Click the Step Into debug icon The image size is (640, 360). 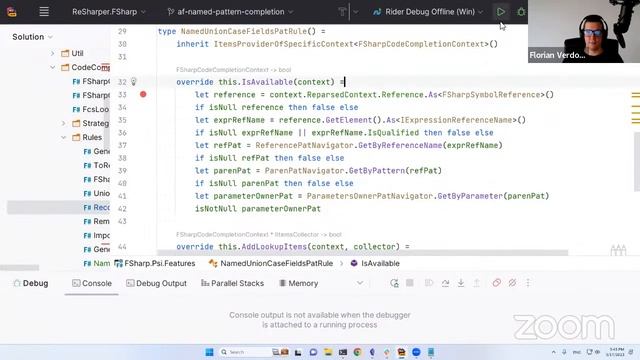pyautogui.click(x=461, y=283)
